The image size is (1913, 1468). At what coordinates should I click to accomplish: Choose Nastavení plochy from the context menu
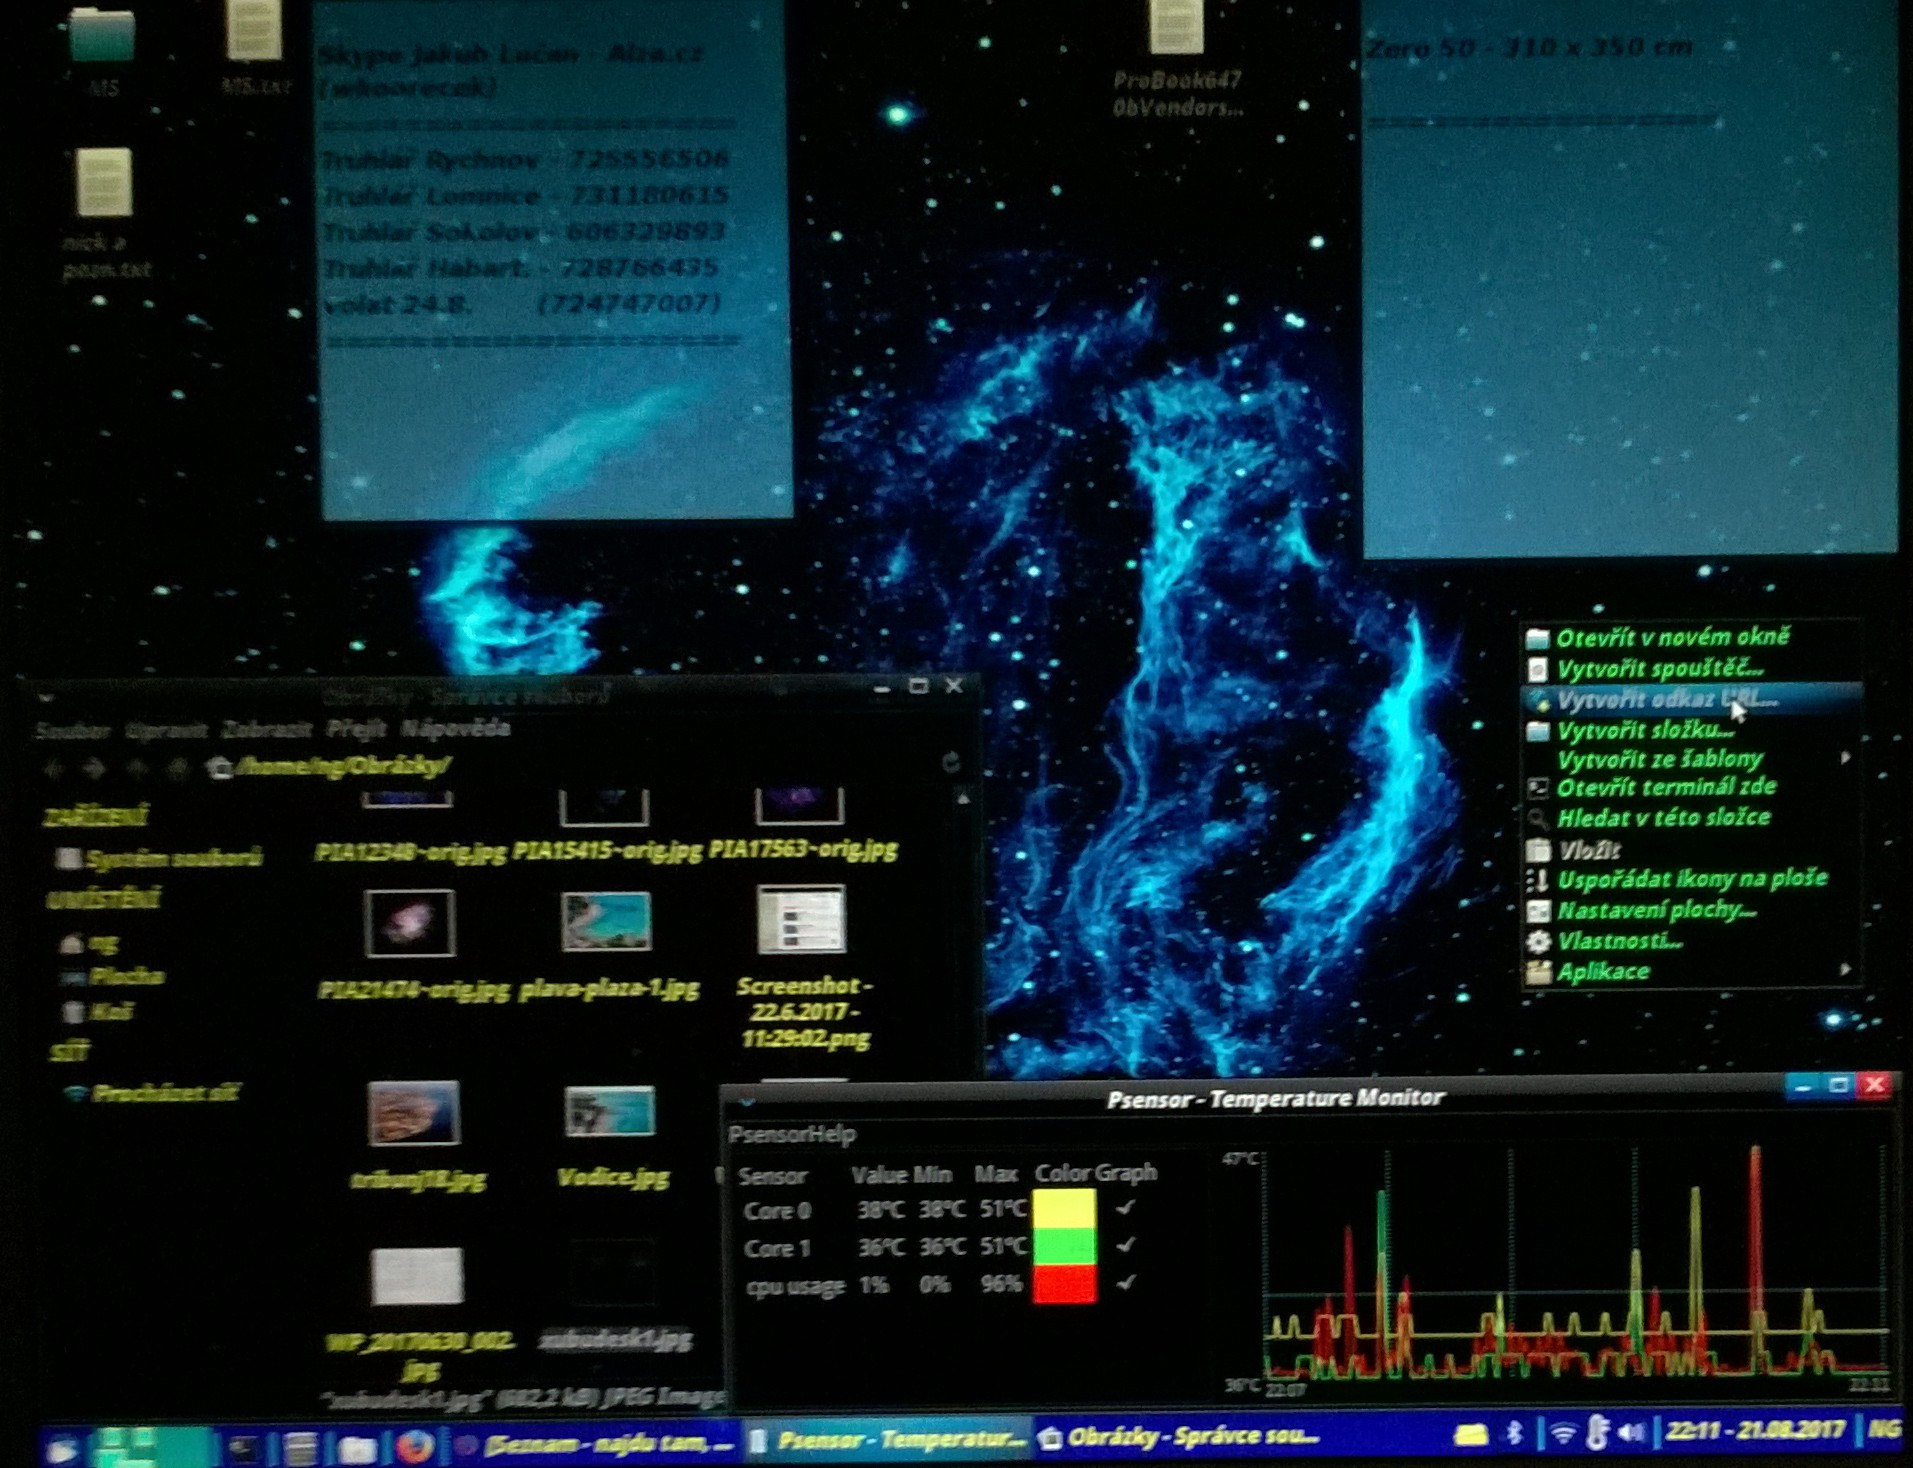click(x=1656, y=910)
